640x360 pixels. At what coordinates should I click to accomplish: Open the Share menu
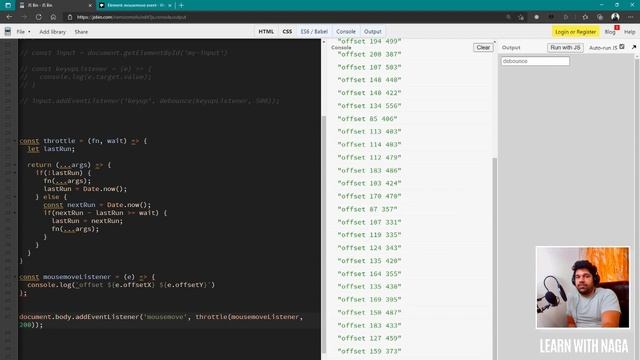[81, 31]
